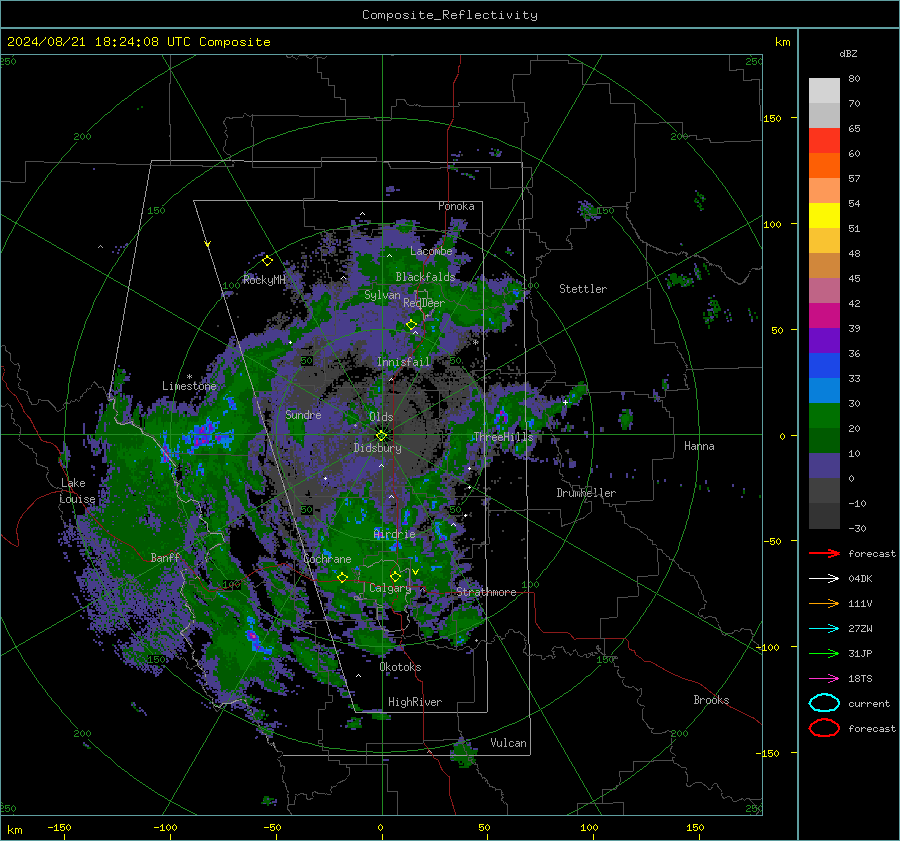This screenshot has width=900, height=841.
Task: Click the Blackfalds label
Action: [x=425, y=277]
